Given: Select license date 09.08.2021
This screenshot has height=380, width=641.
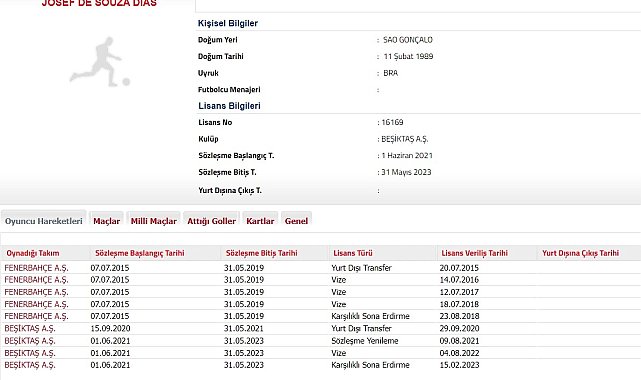Looking at the screenshot, I should [x=459, y=341].
